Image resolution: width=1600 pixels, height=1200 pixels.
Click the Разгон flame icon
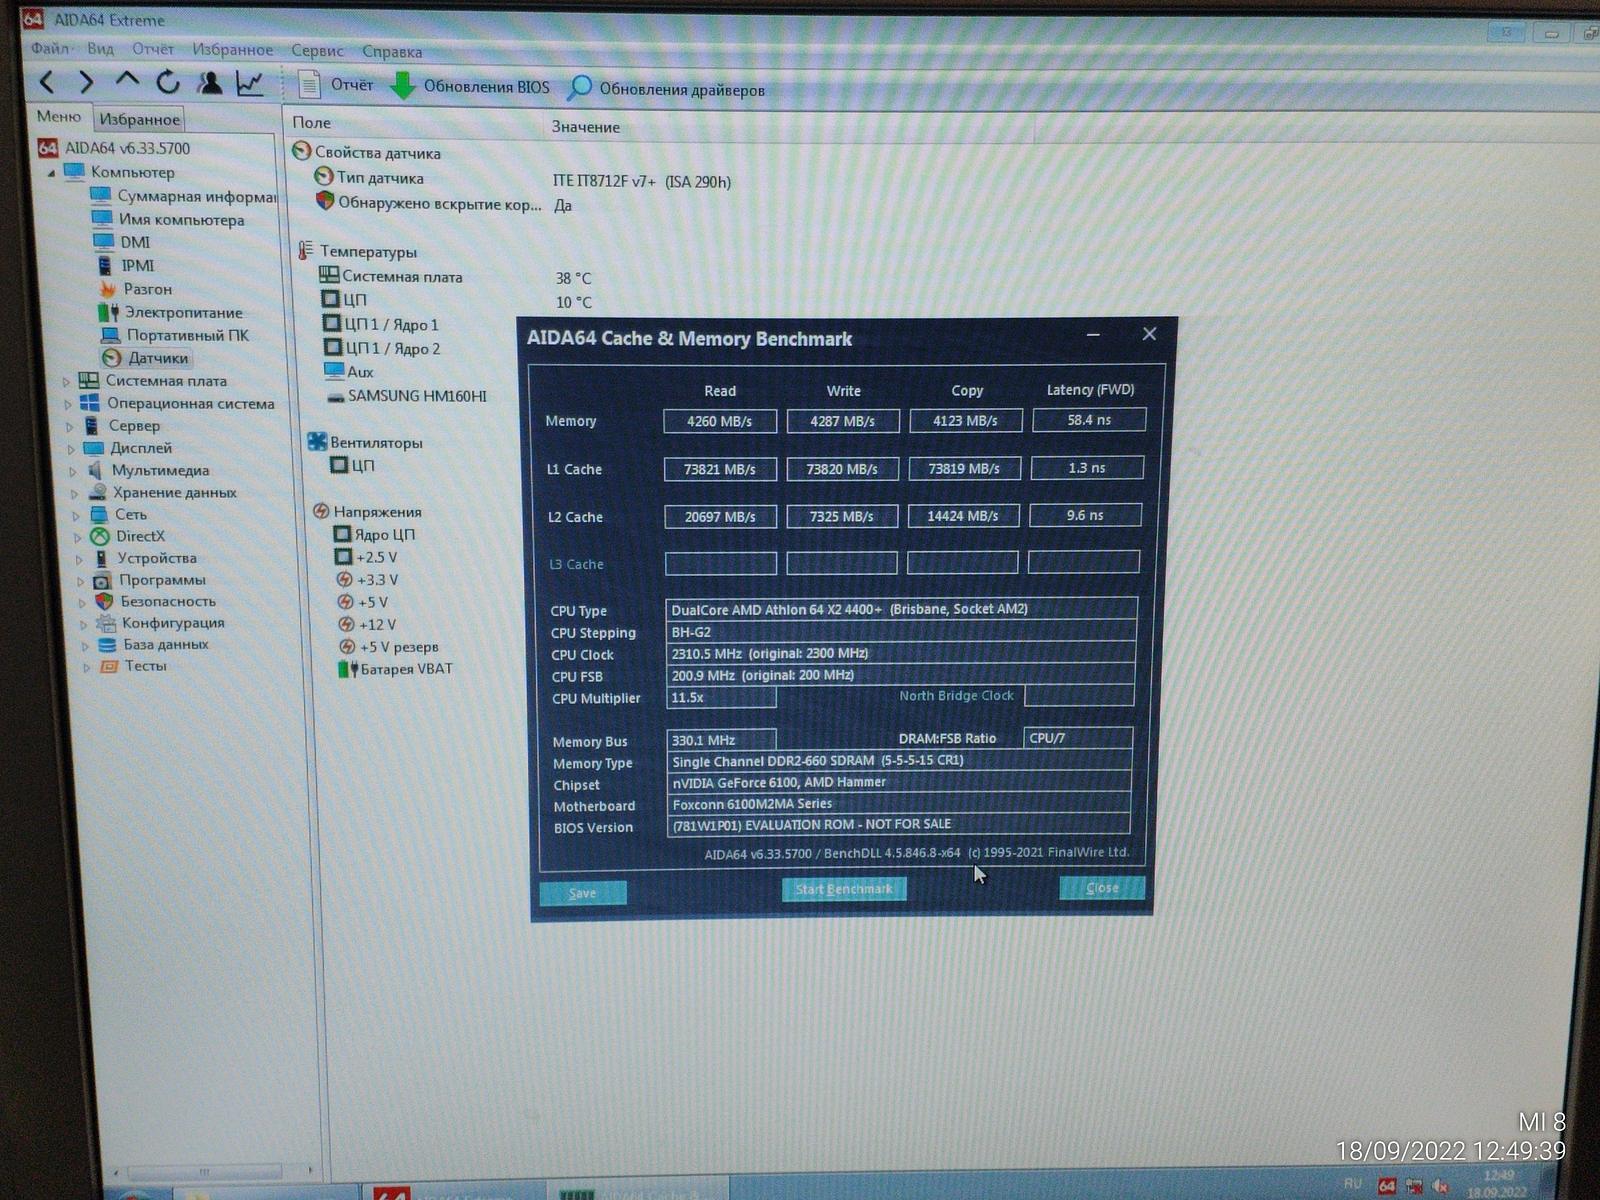107,289
